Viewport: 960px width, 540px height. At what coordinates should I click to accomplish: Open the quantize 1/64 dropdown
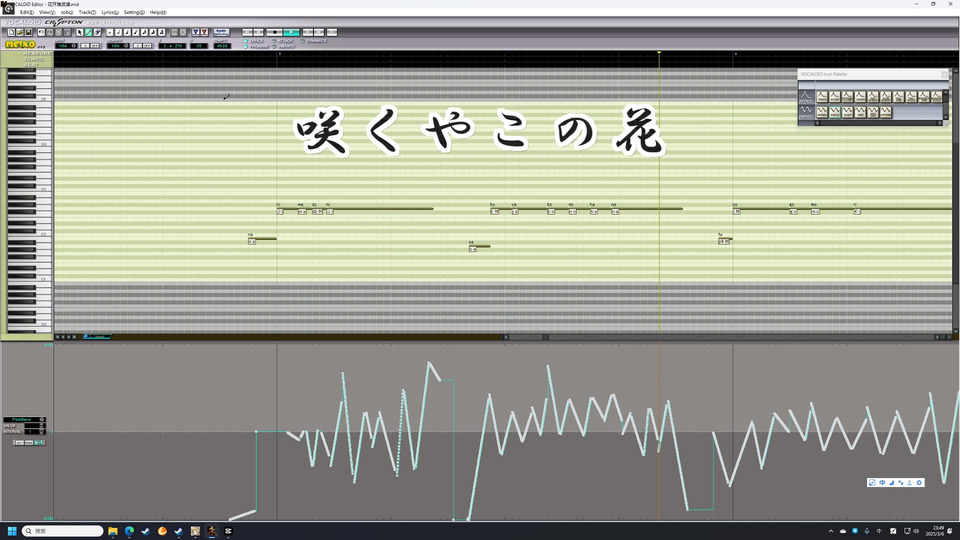(x=66, y=46)
